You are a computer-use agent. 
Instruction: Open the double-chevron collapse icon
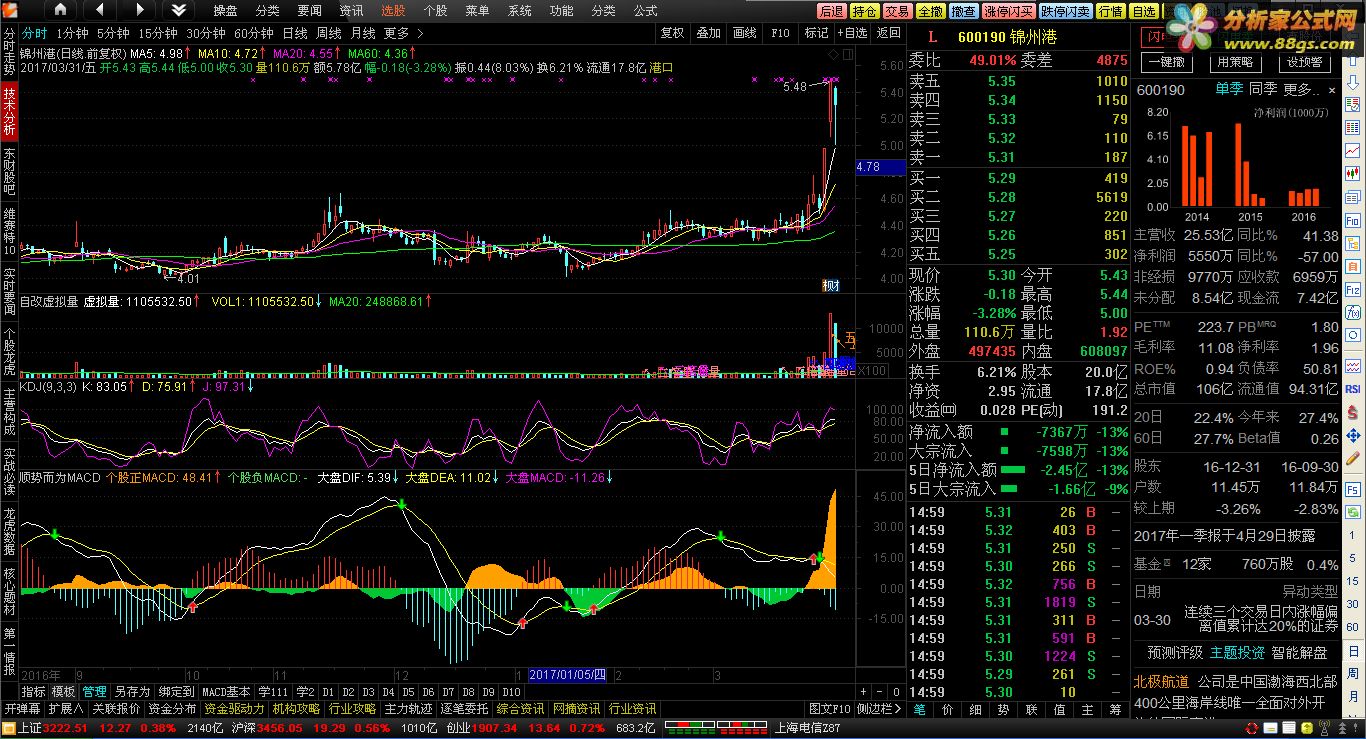177,10
